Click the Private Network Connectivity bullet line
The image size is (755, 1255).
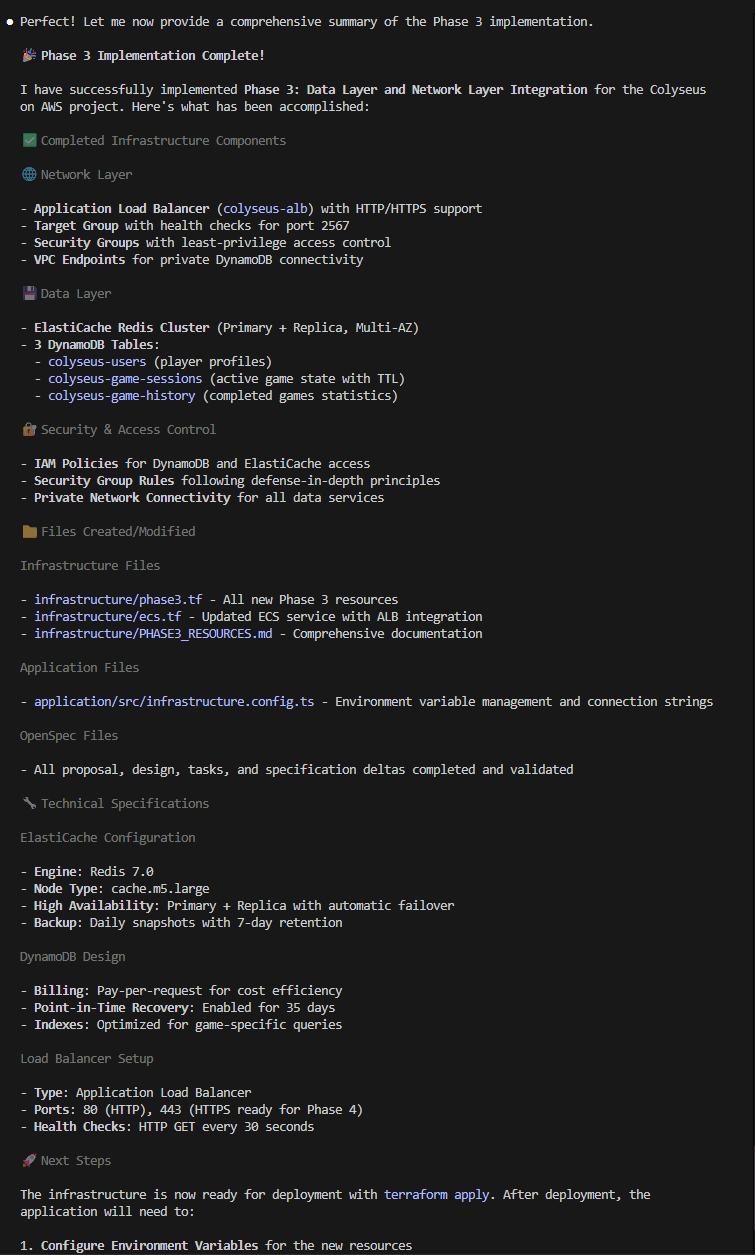click(x=202, y=498)
